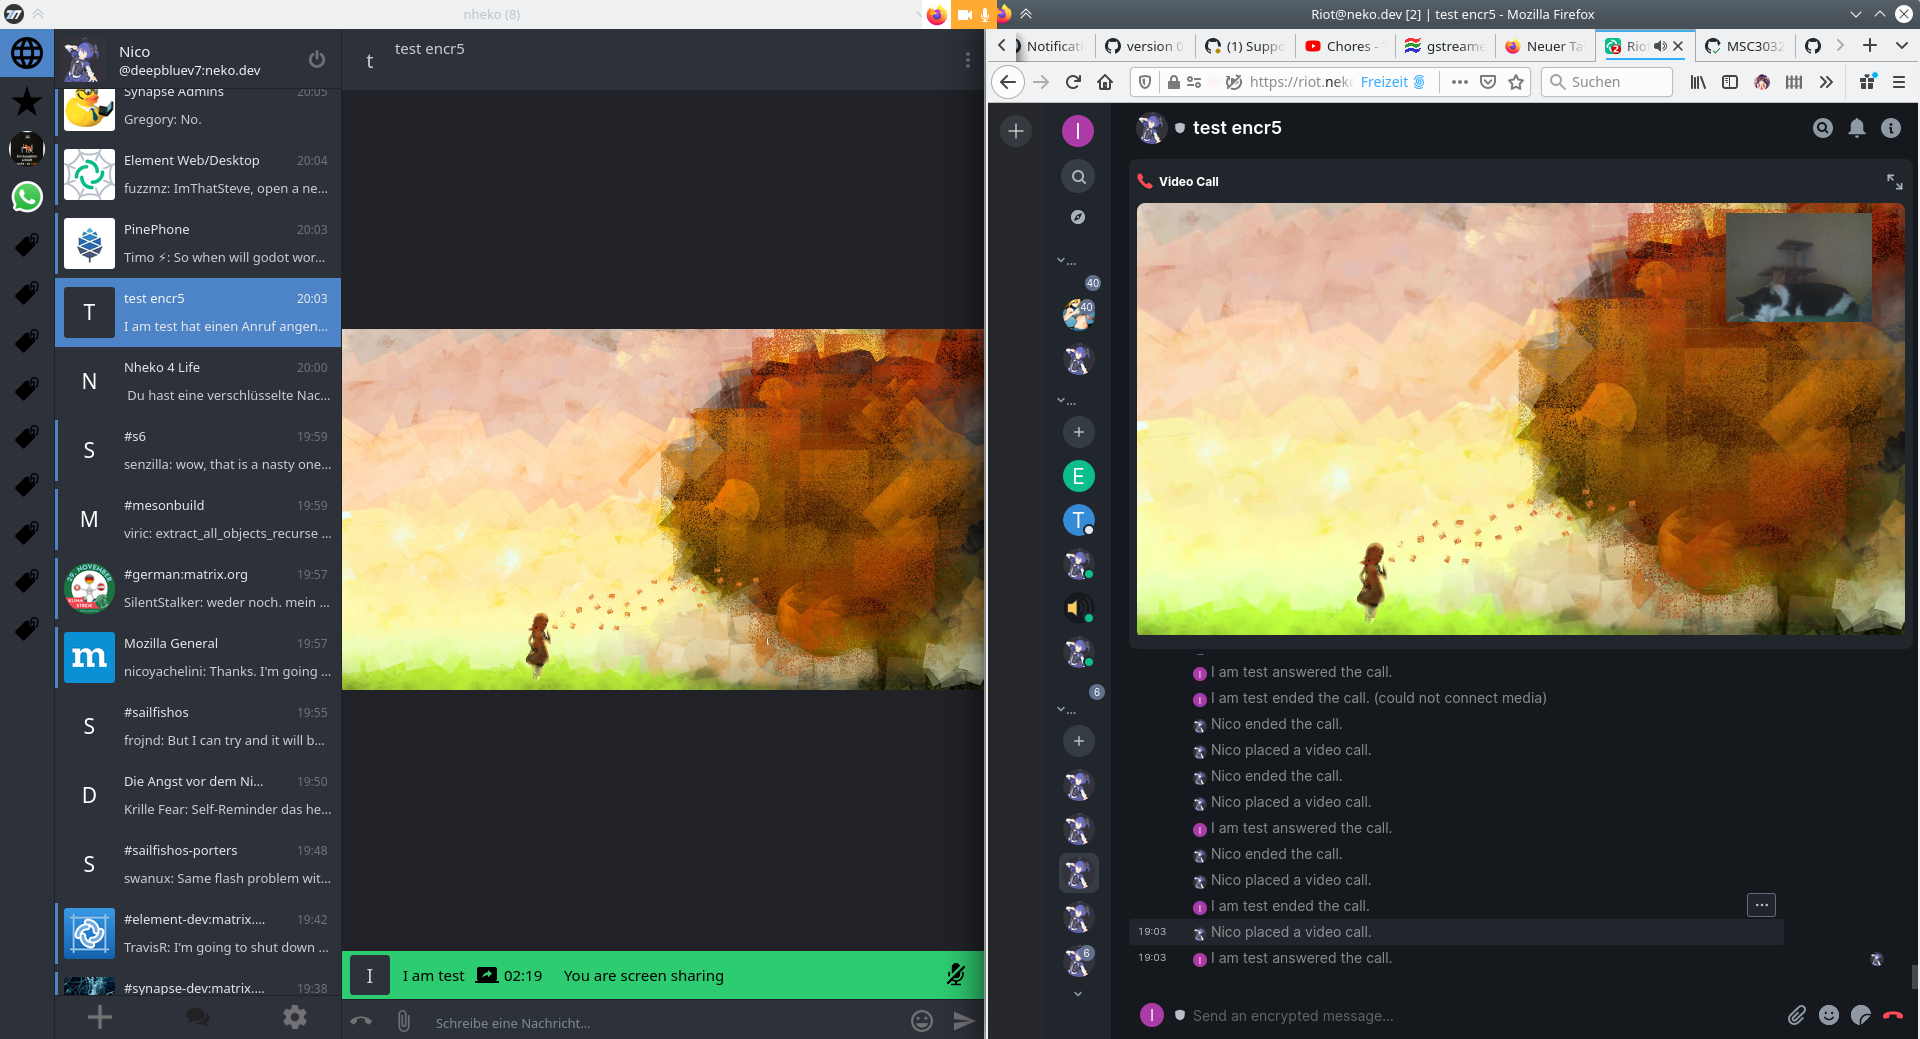The height and width of the screenshot is (1039, 1920).
Task: Click the logout power icon beside Nico
Action: [316, 59]
